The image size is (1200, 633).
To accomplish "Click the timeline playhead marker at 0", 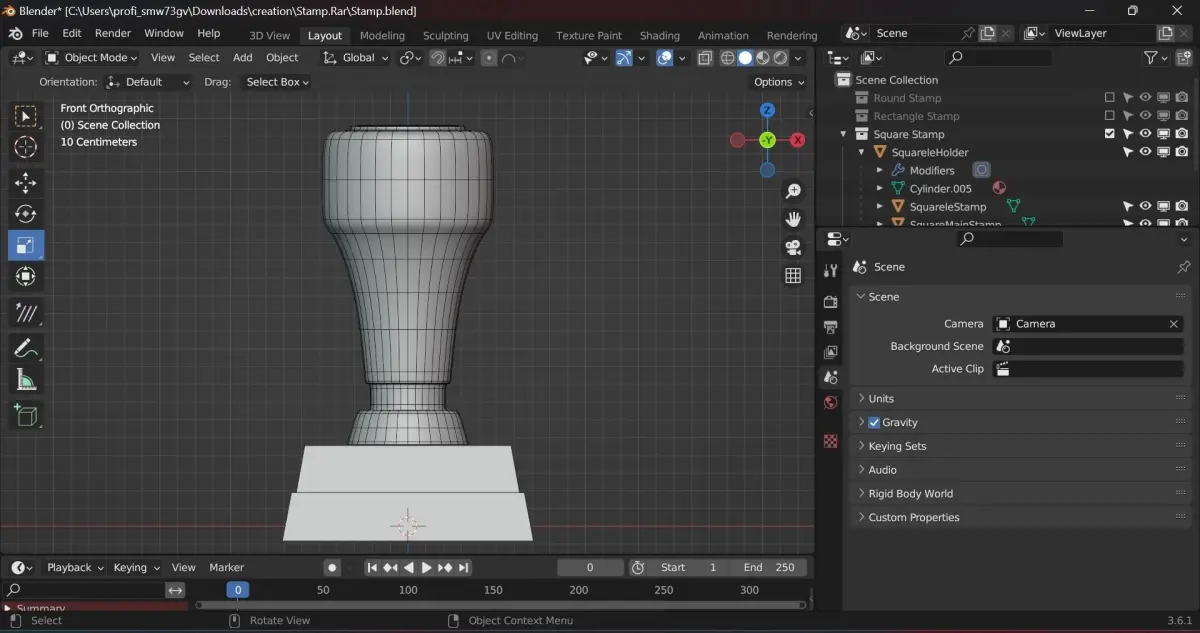I will pos(237,590).
